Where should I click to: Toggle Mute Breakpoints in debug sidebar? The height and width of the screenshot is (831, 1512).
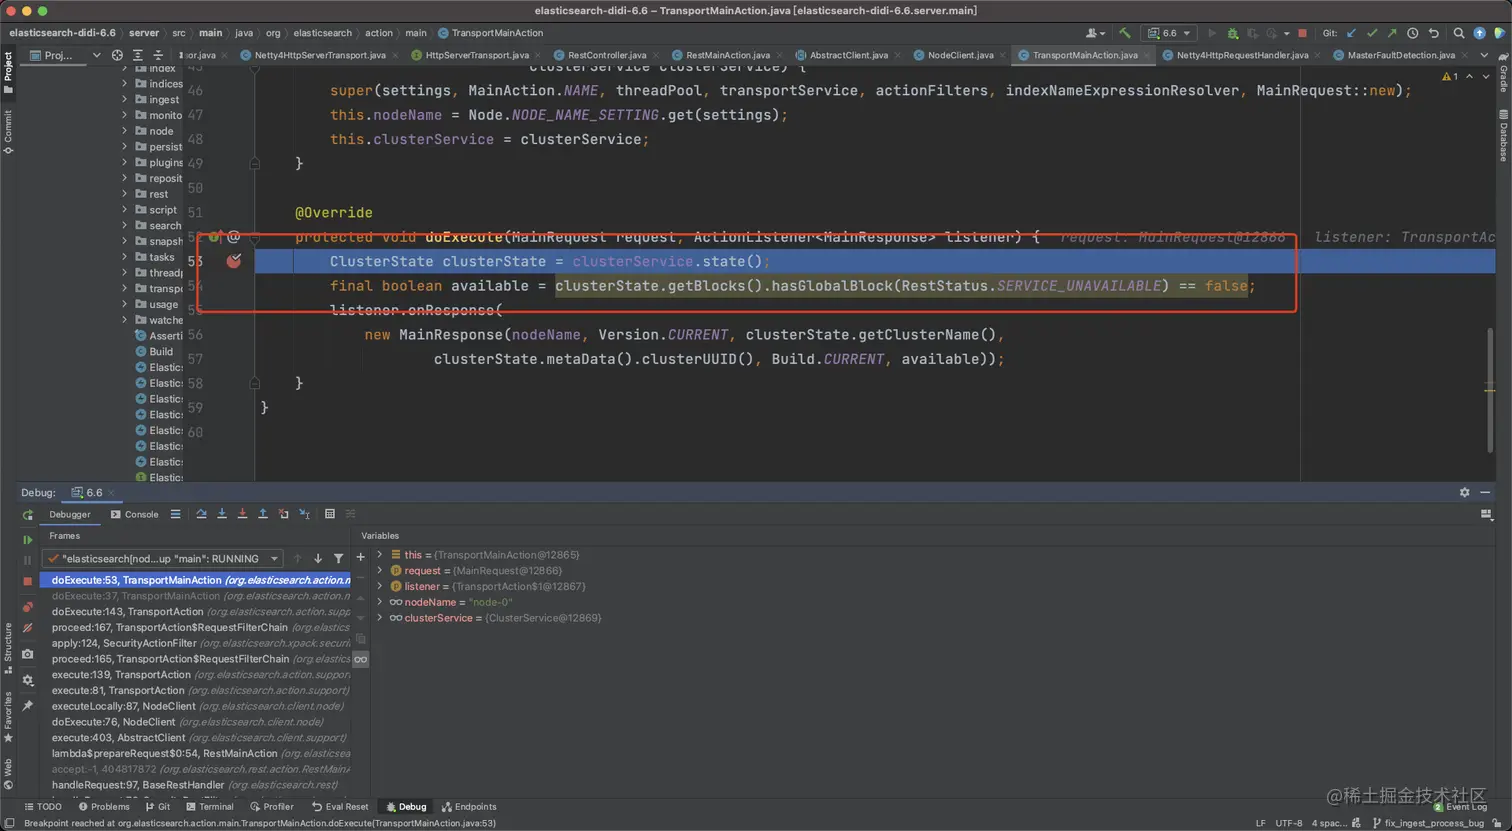point(27,628)
